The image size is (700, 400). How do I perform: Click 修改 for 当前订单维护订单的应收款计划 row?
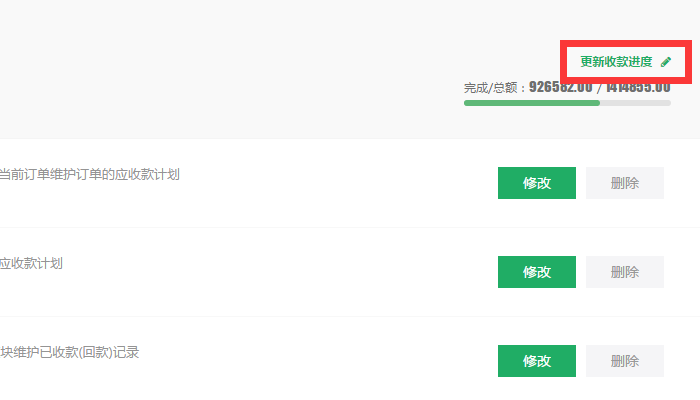pos(537,183)
